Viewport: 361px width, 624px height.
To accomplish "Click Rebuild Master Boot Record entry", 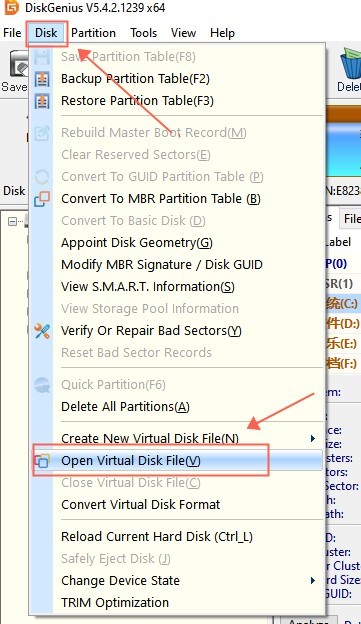I will [154, 133].
